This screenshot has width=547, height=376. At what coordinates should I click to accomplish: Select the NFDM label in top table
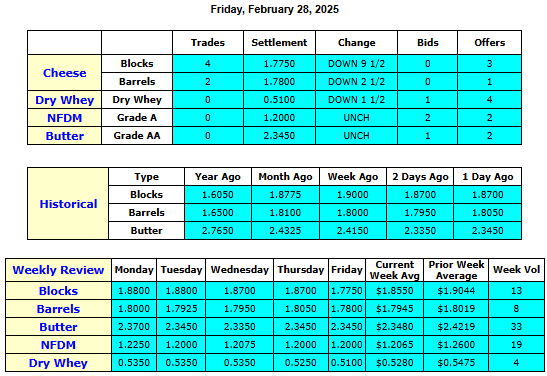point(65,118)
